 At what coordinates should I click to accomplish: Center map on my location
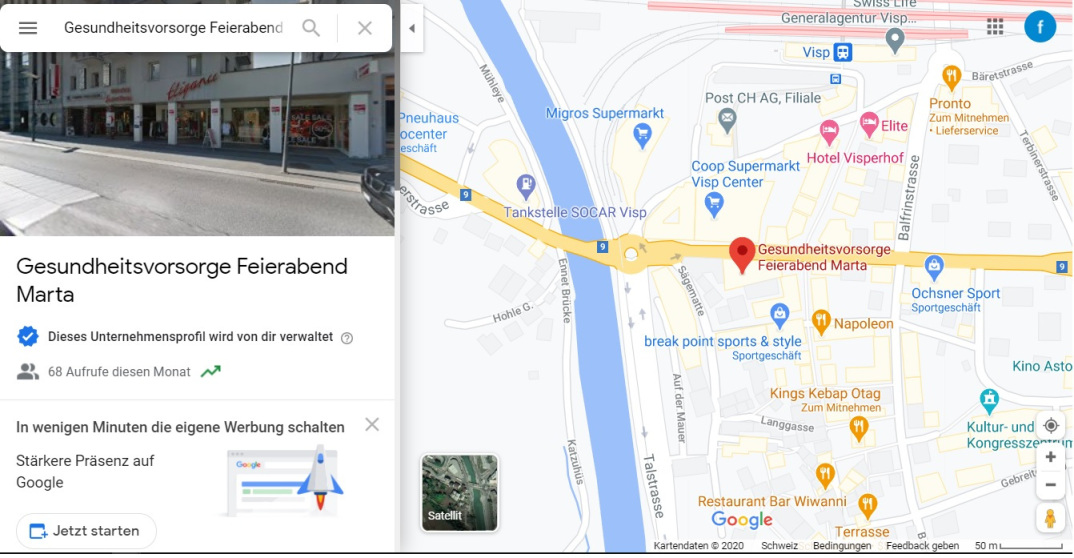(1051, 426)
